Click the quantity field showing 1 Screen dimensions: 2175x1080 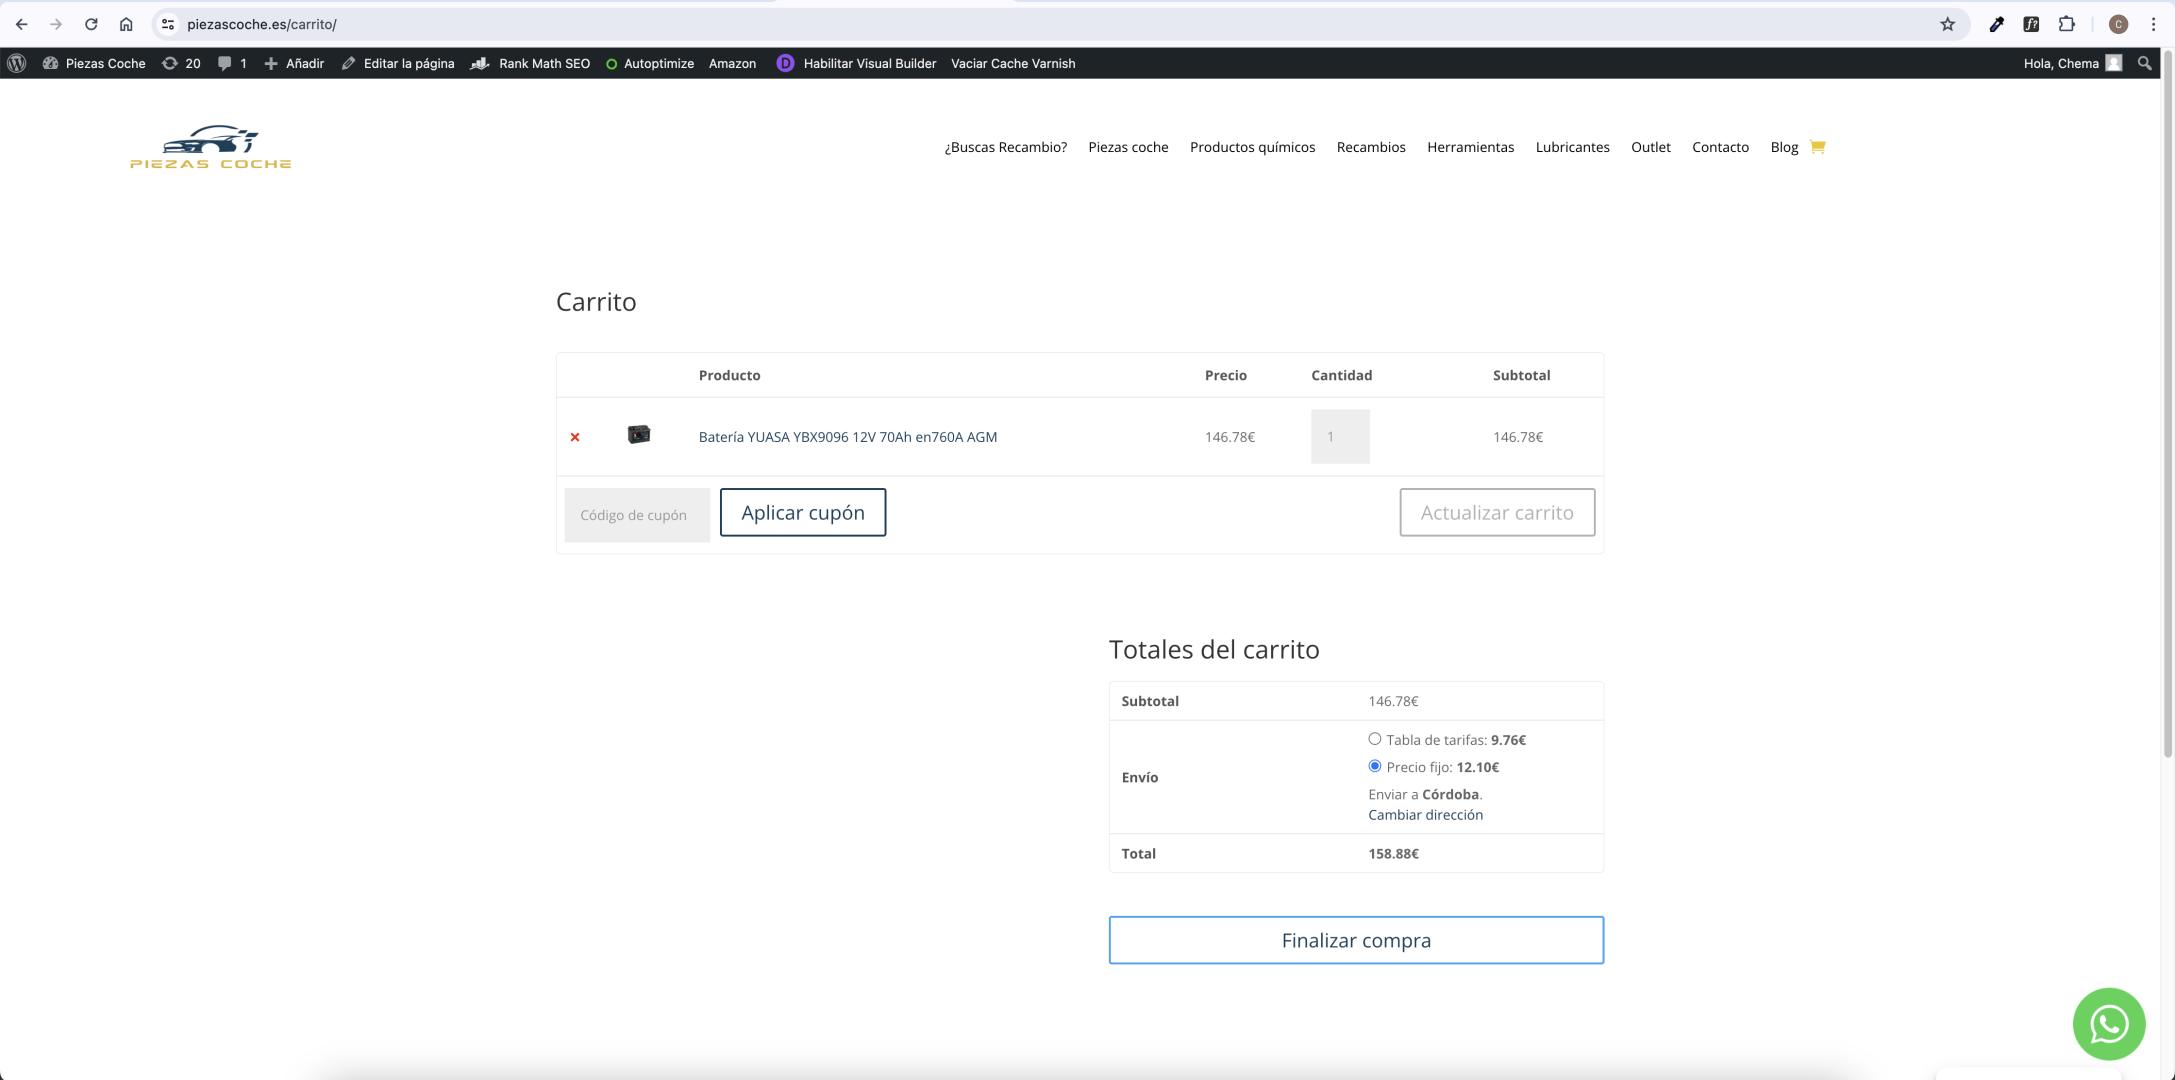tap(1340, 437)
